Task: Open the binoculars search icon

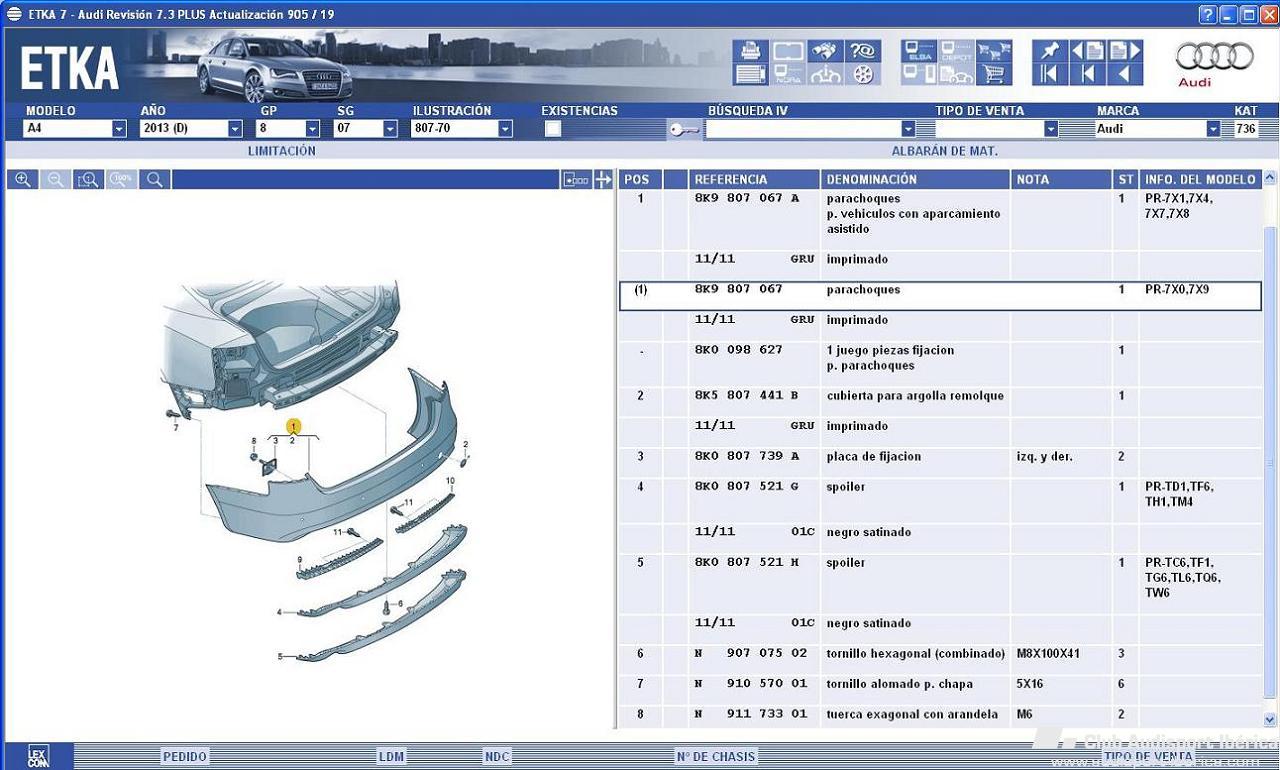Action: click(826, 51)
